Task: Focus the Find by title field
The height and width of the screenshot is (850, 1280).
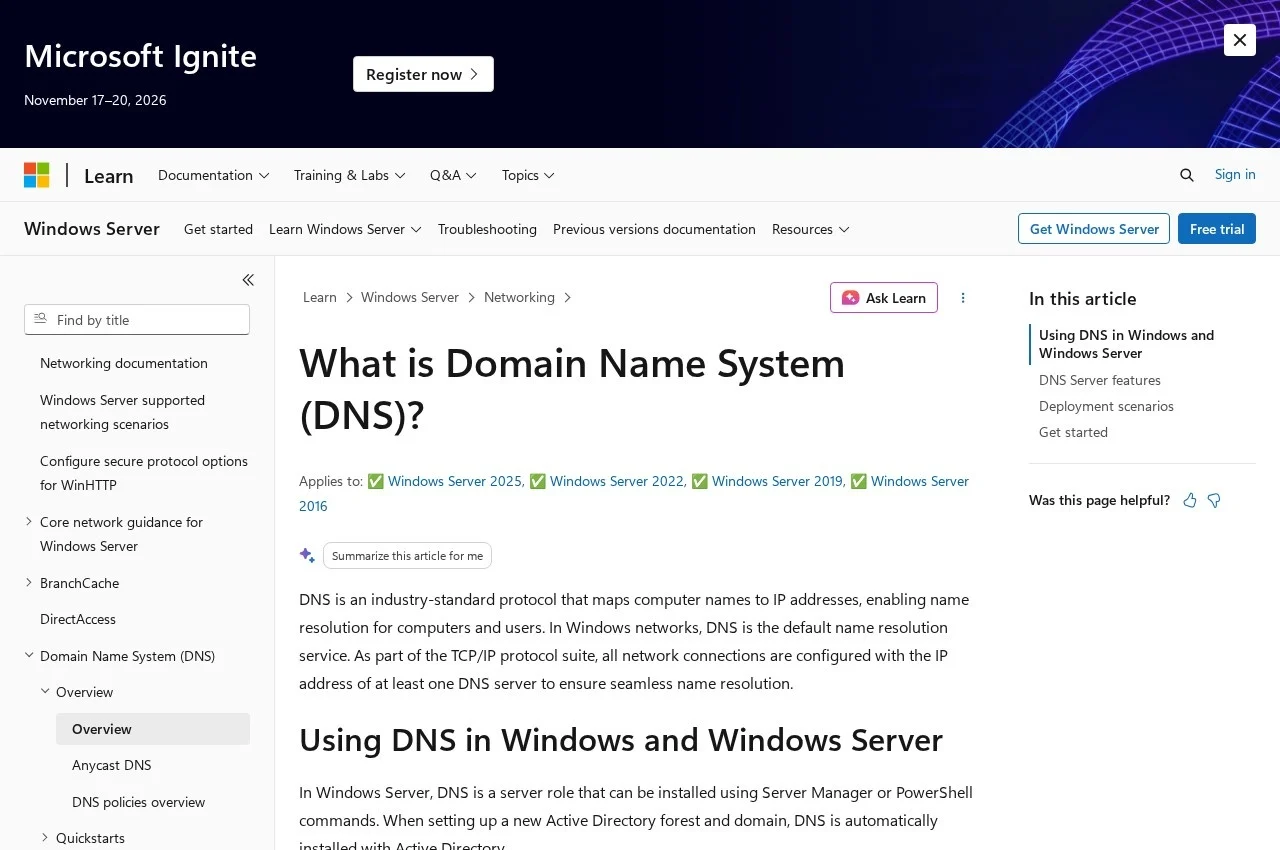Action: pyautogui.click(x=137, y=320)
